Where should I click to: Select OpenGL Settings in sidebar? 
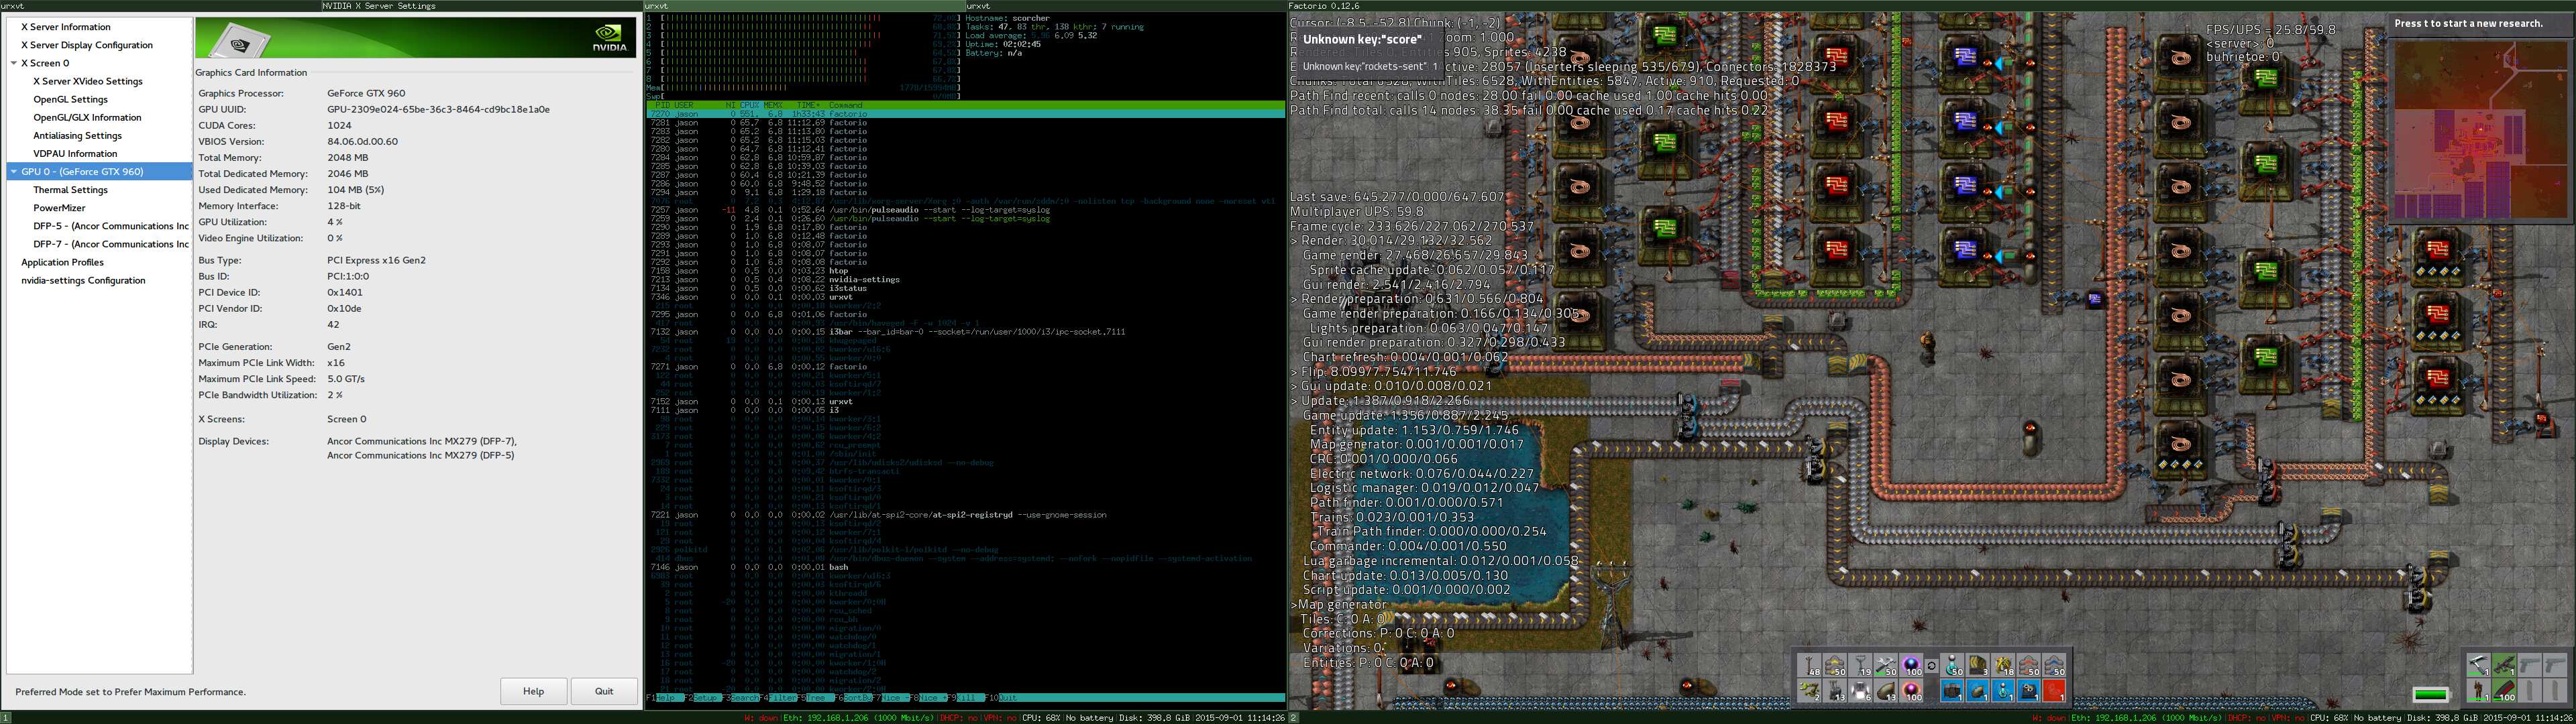point(70,99)
